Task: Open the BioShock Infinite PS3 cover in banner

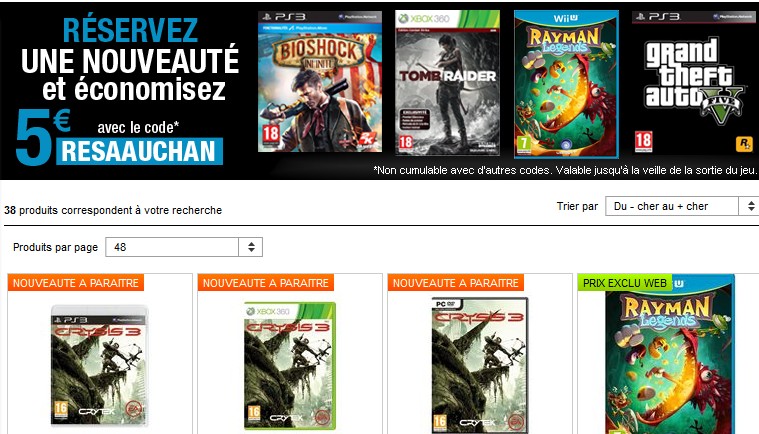Action: 320,82
